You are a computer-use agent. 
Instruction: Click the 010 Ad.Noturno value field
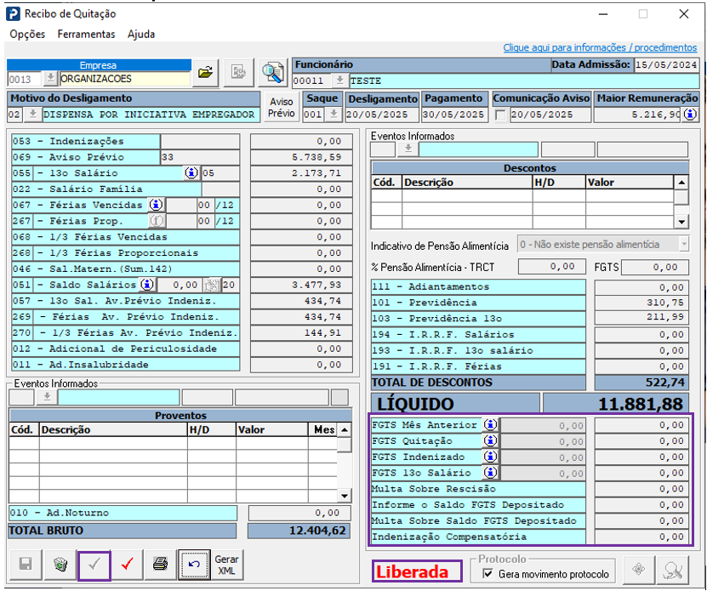[x=300, y=513]
